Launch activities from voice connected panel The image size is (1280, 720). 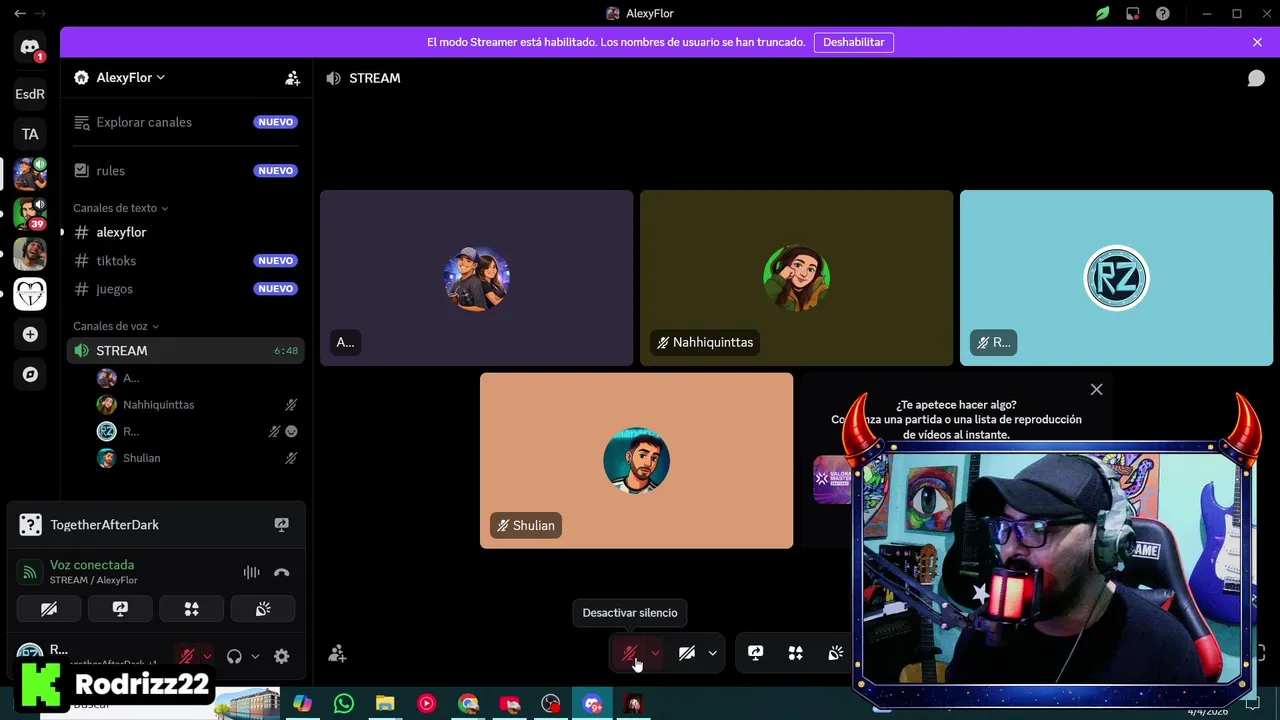coord(191,608)
